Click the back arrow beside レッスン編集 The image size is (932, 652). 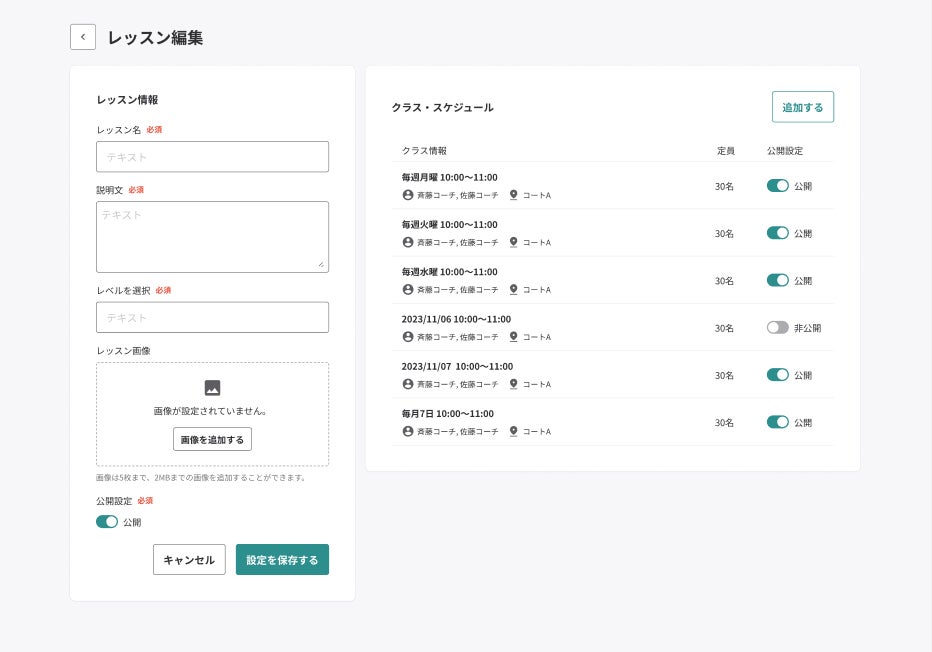point(83,37)
